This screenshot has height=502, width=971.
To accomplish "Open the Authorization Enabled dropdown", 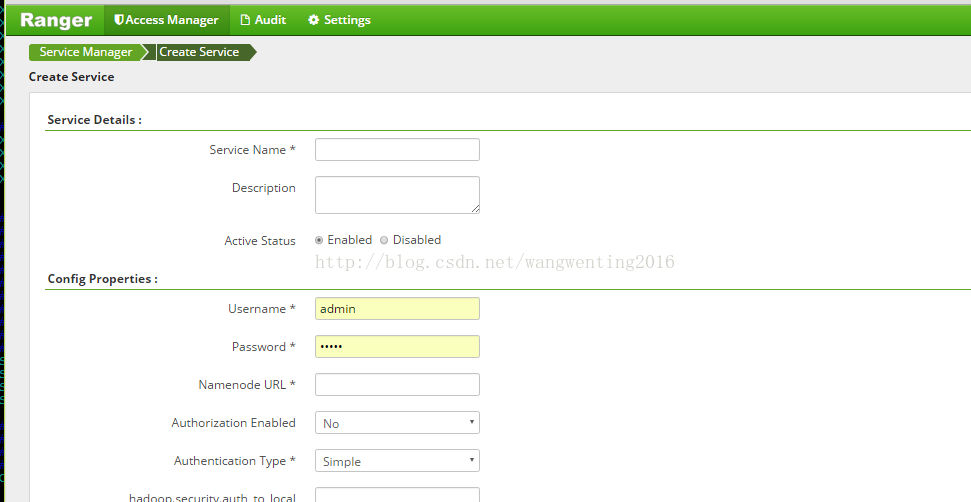I will [x=397, y=423].
